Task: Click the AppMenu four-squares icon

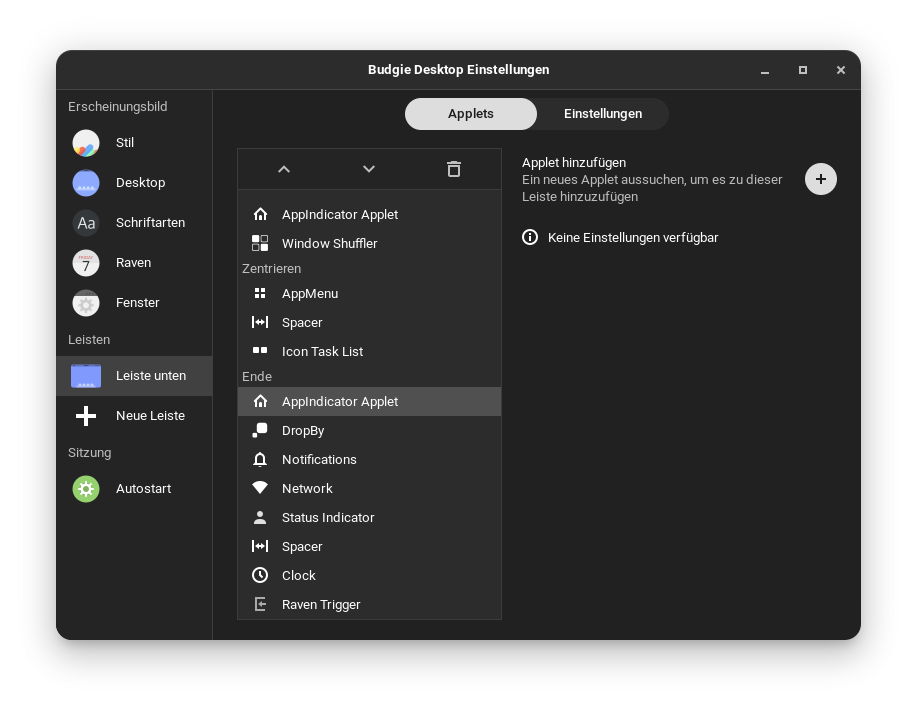Action: pos(260,294)
